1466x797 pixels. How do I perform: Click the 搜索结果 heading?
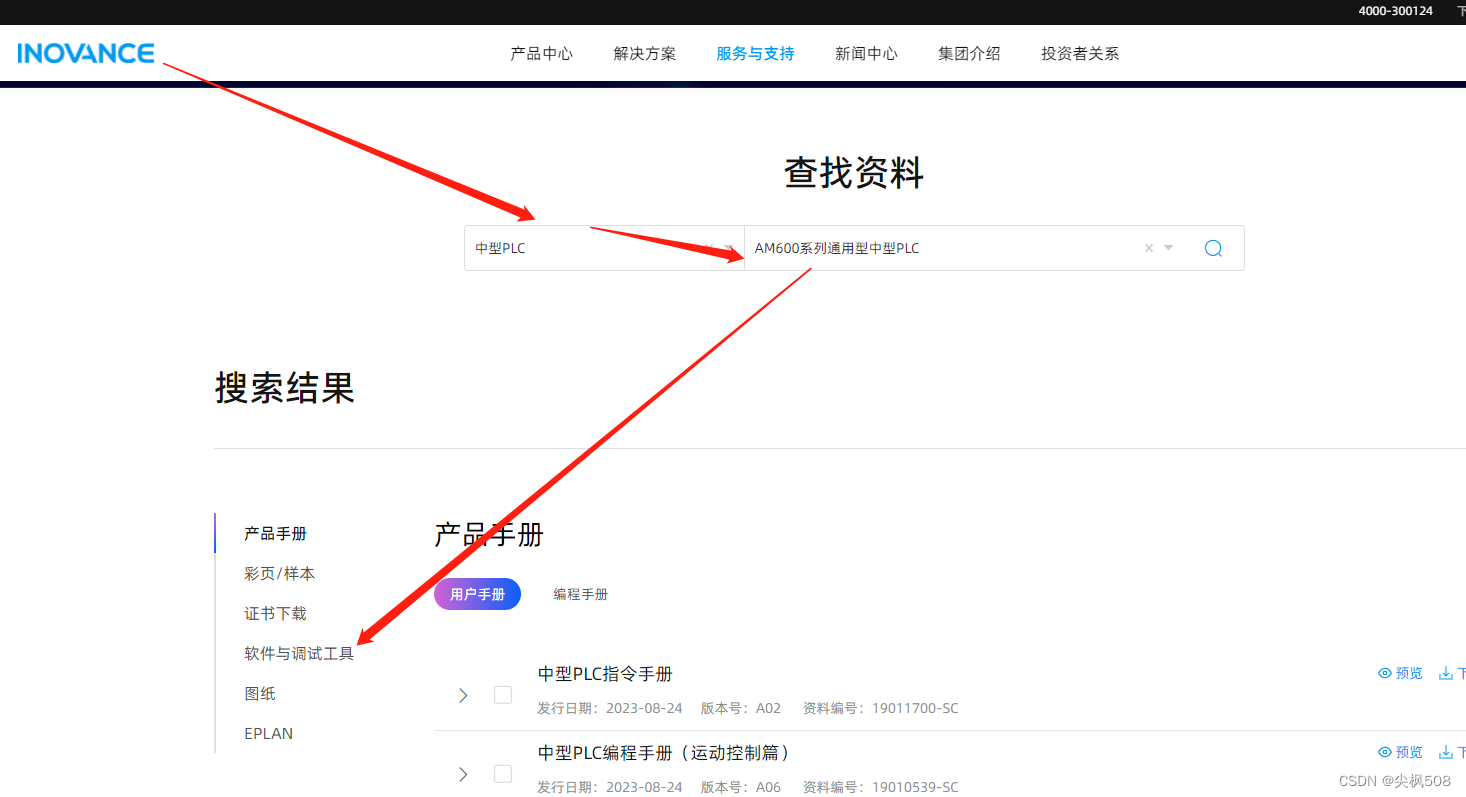pyautogui.click(x=285, y=388)
